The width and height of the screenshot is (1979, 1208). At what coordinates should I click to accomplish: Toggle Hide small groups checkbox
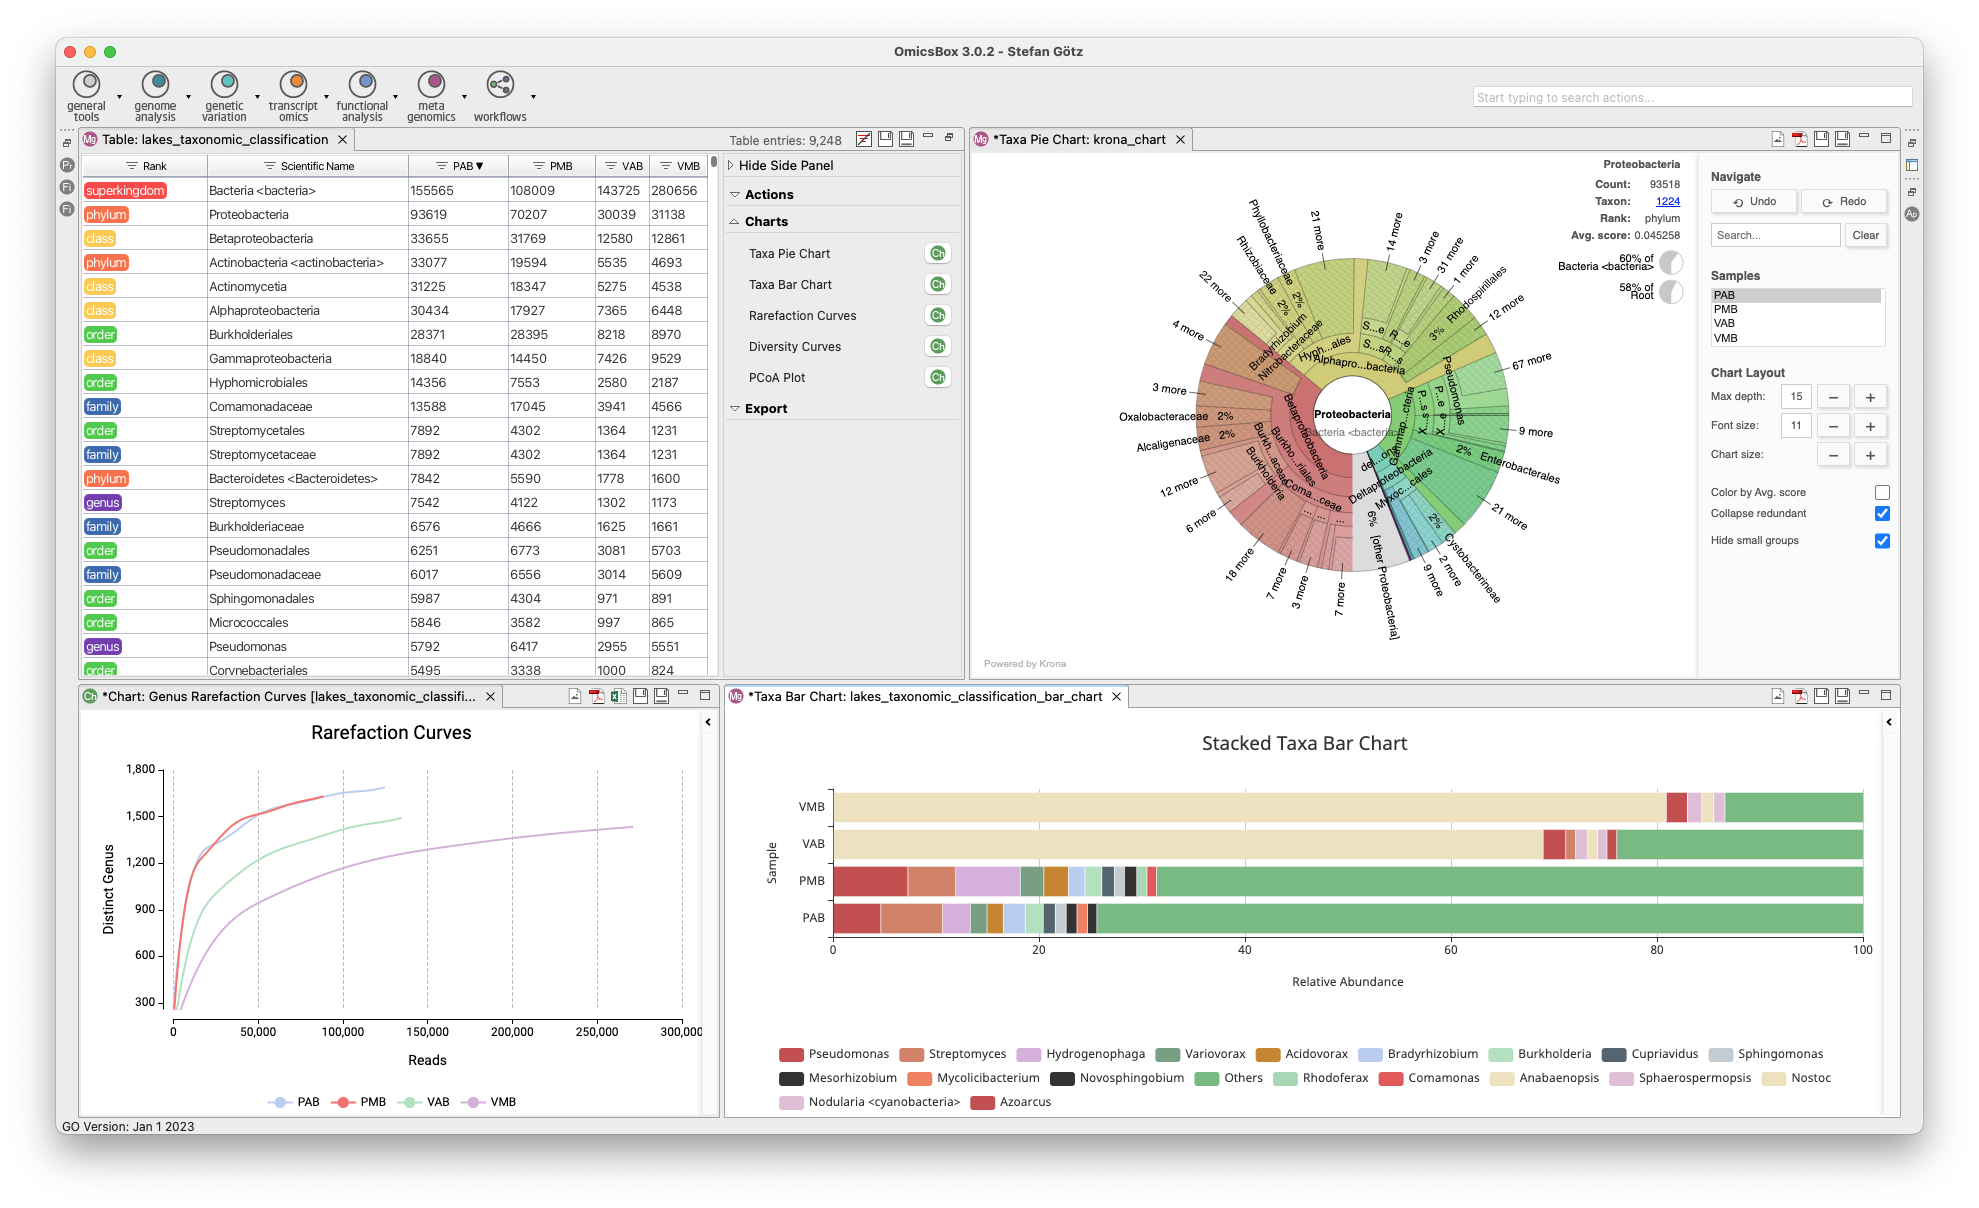[x=1882, y=541]
